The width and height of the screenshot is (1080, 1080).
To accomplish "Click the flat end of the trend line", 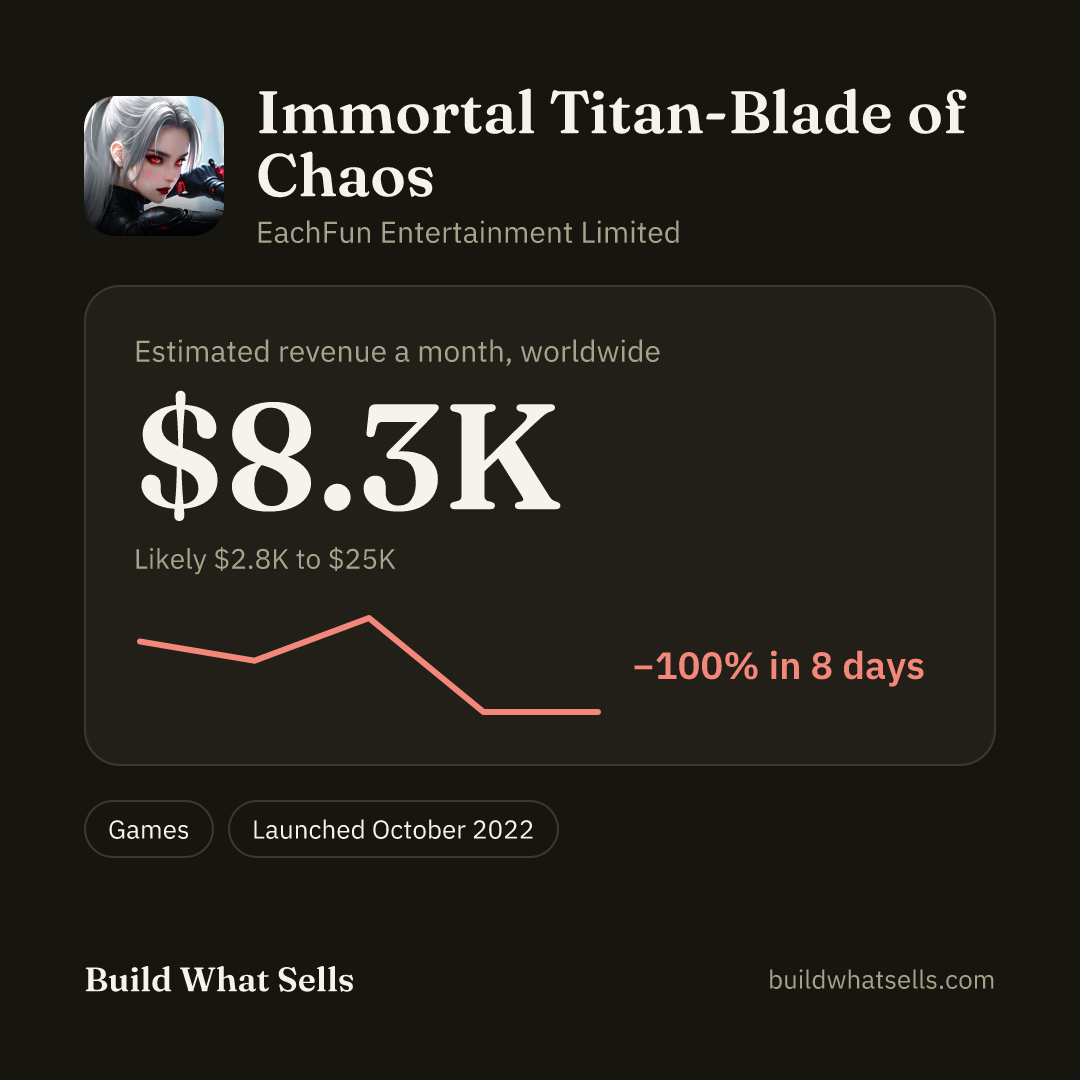I will [x=542, y=712].
